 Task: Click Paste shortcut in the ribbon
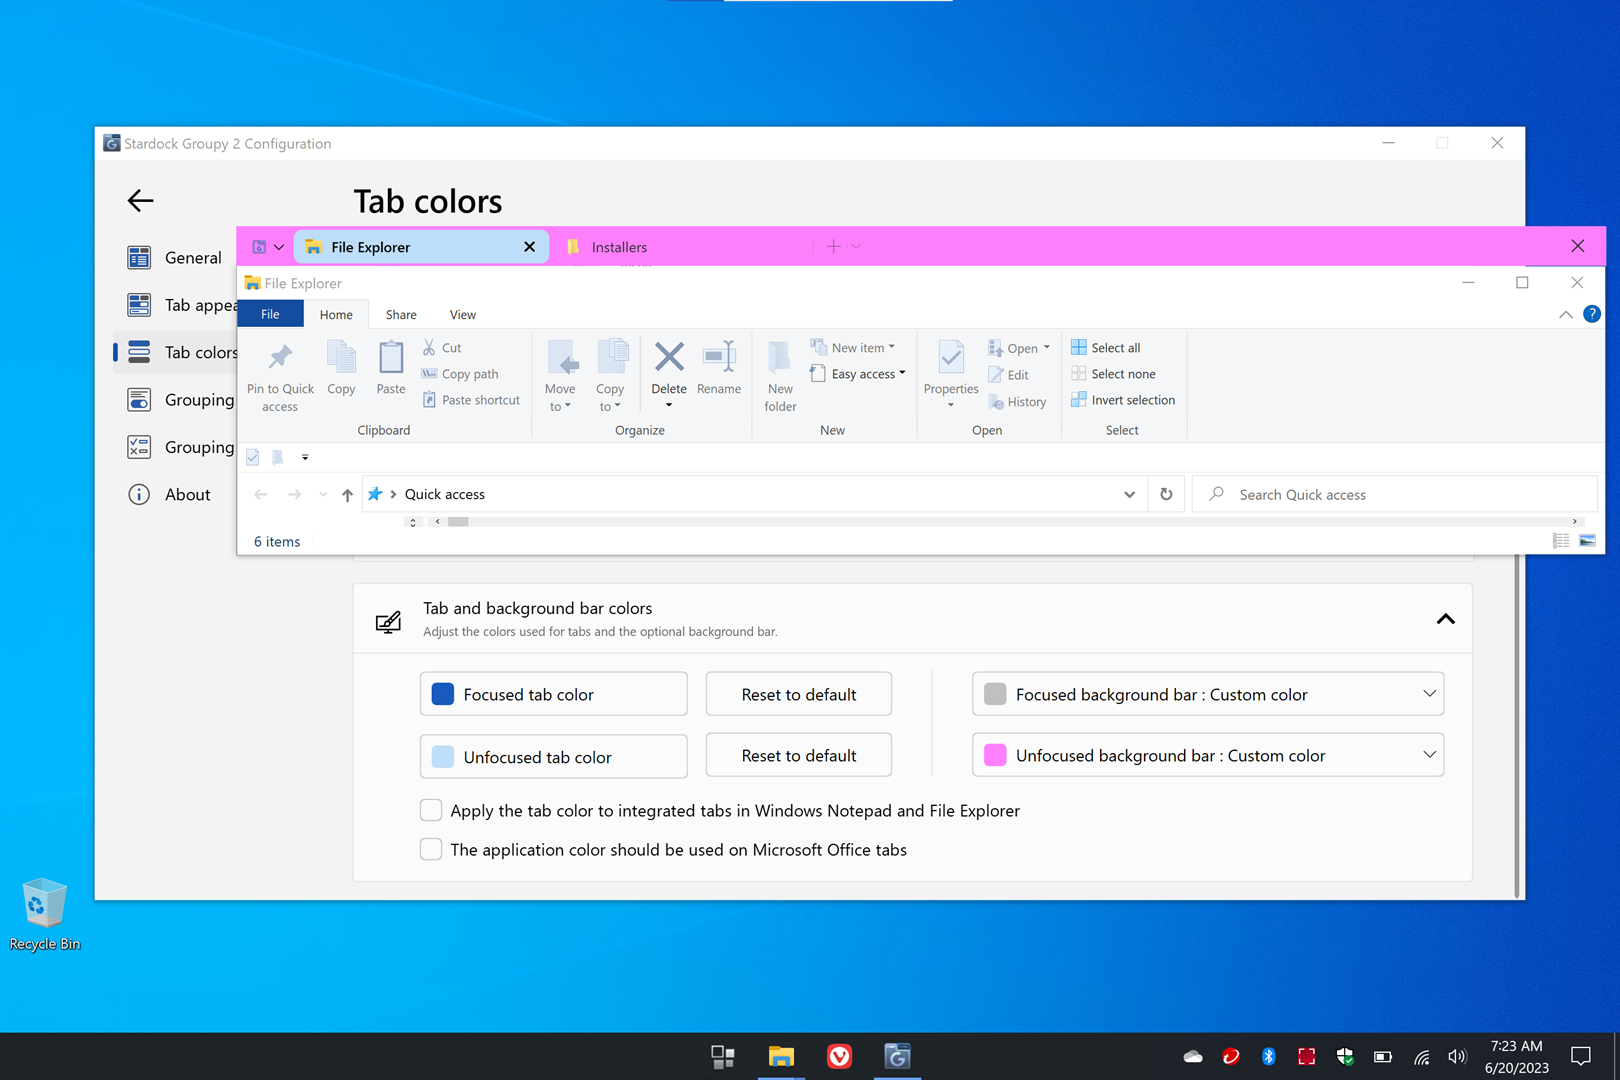[x=471, y=400]
